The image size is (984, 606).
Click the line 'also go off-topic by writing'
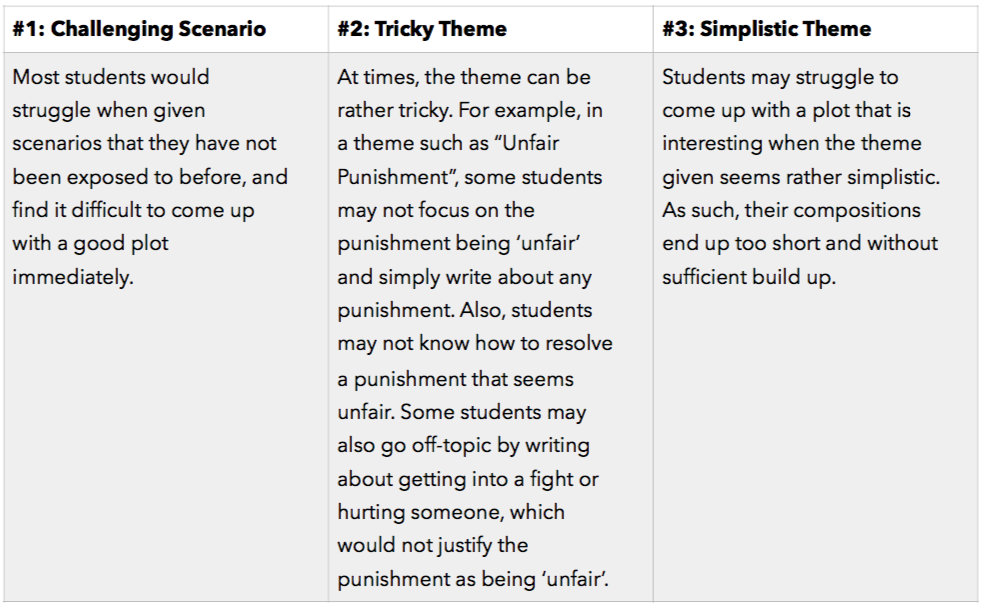pos(463,445)
